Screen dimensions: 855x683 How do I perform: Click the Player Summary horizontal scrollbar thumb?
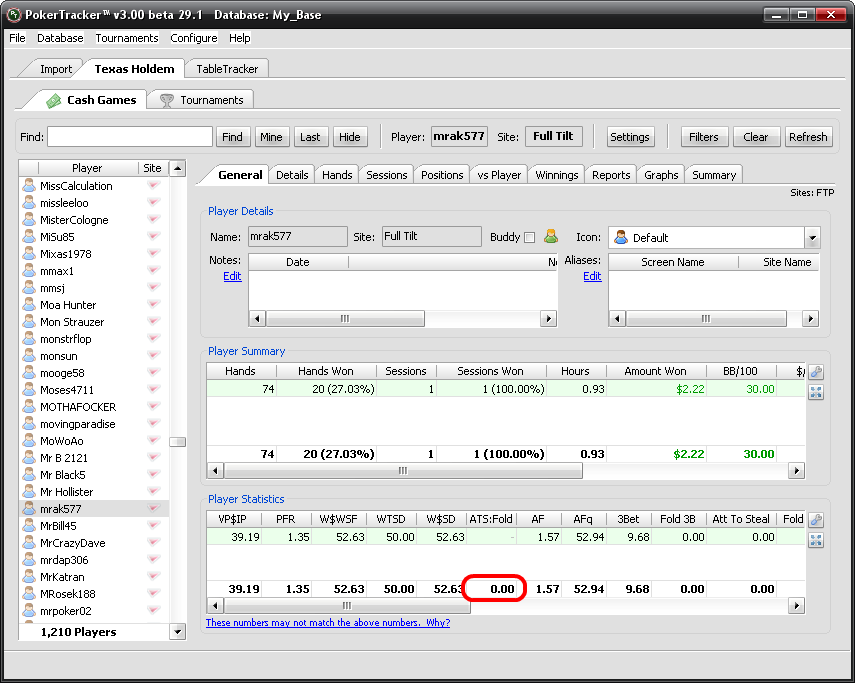click(x=403, y=470)
